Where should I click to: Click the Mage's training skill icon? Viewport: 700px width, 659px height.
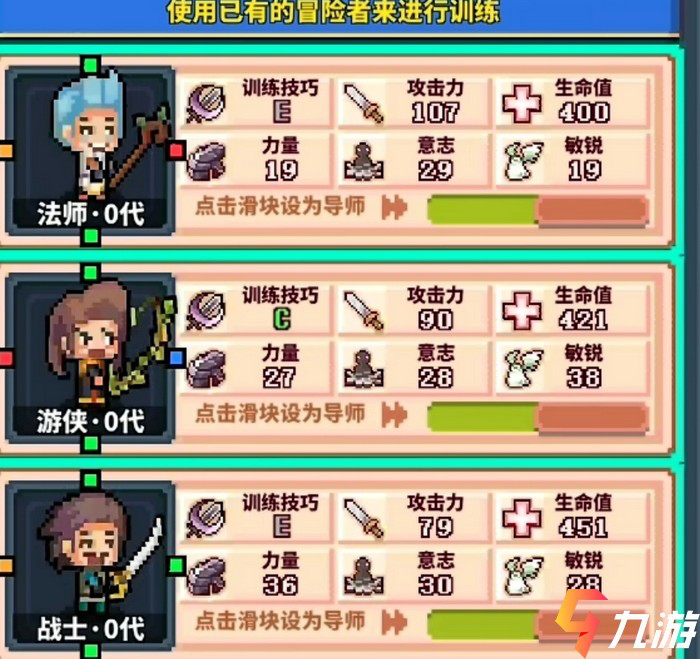point(206,104)
